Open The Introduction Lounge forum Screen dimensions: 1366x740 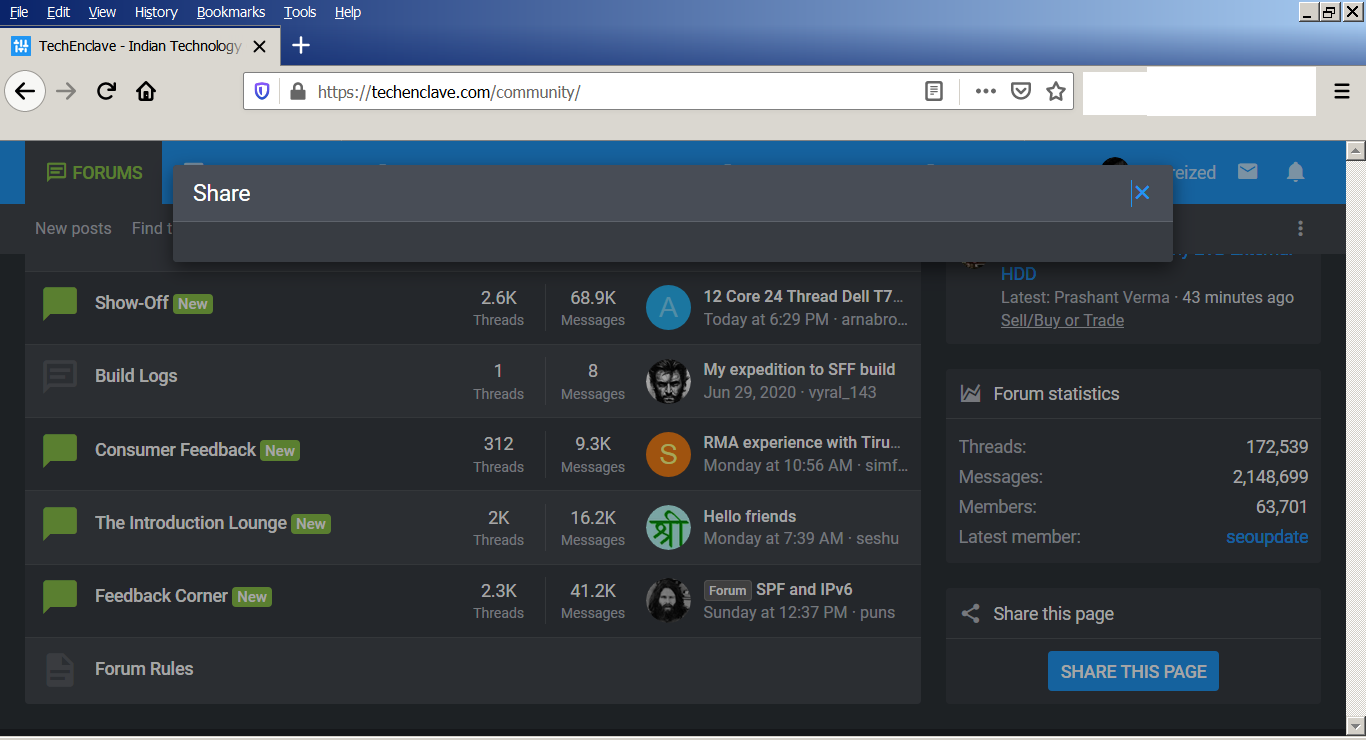[191, 523]
